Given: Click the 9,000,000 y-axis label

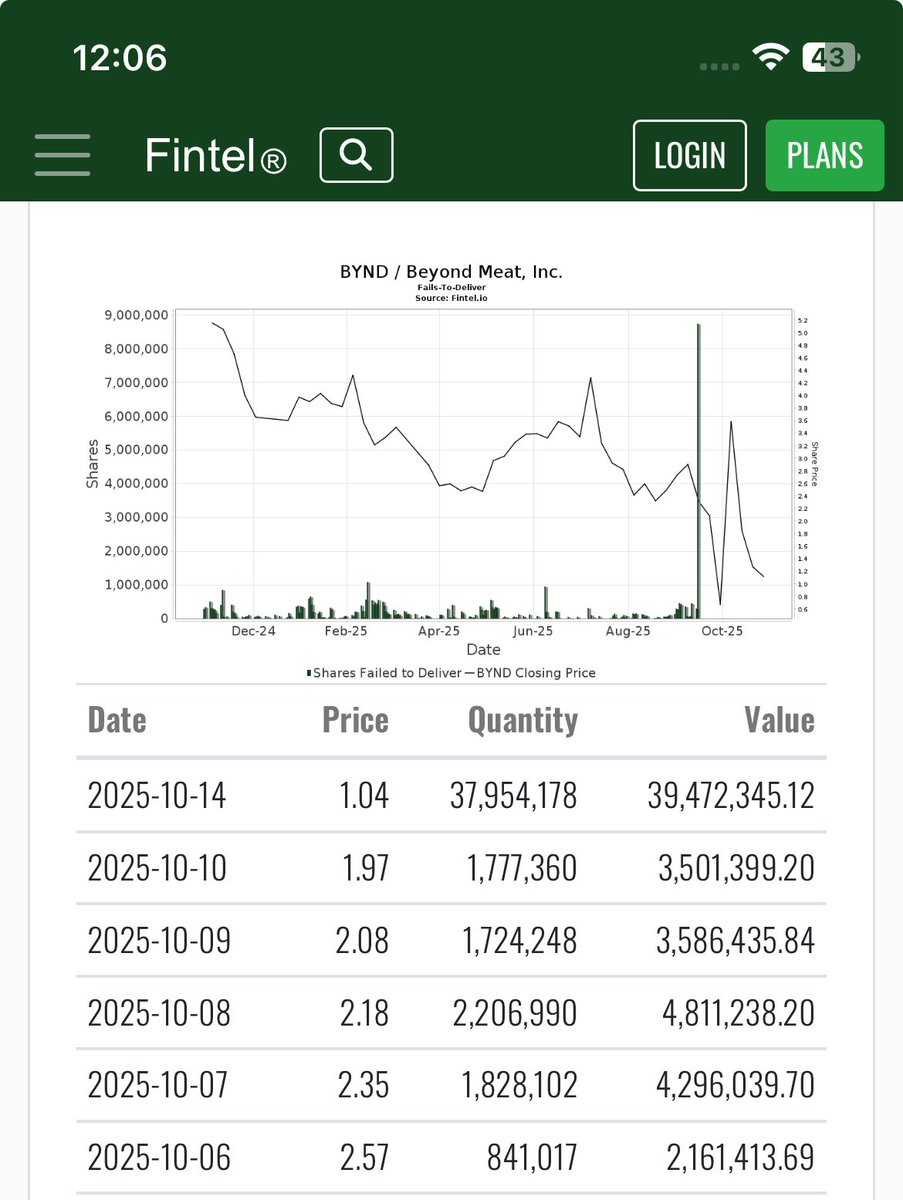Looking at the screenshot, I should [136, 315].
